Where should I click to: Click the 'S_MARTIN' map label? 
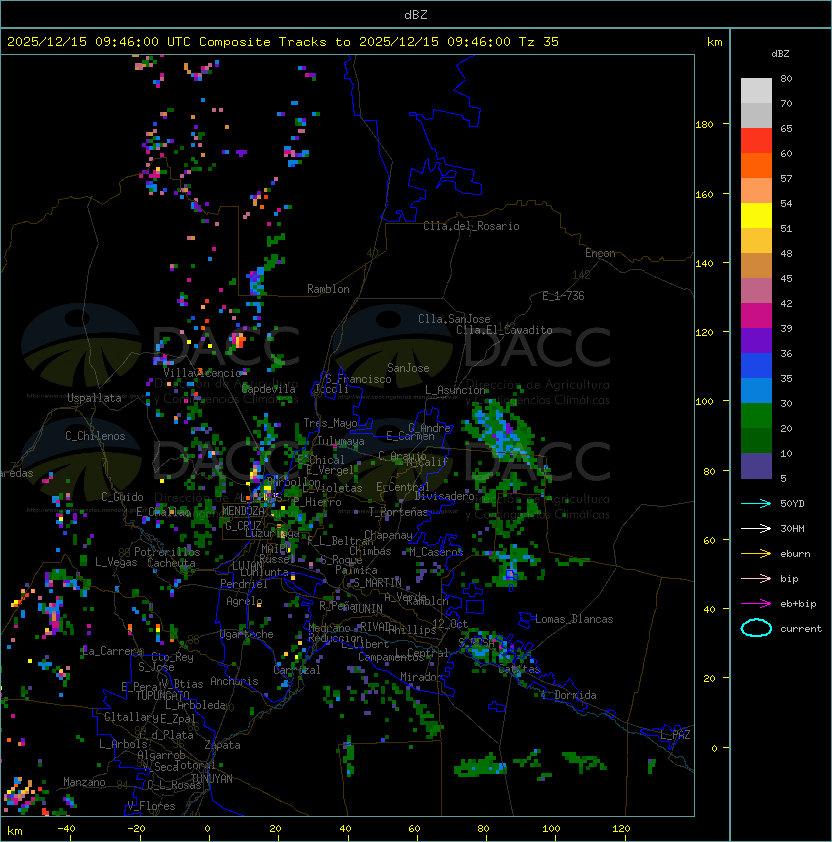click(x=377, y=583)
